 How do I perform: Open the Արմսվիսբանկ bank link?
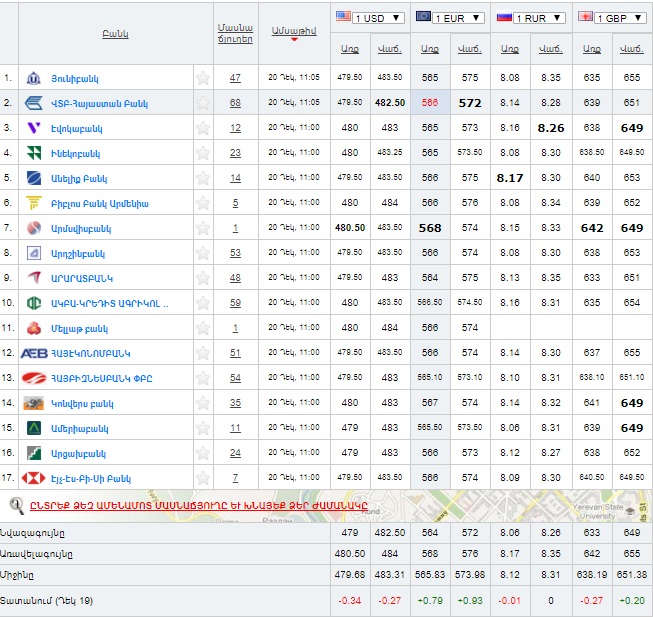point(81,229)
